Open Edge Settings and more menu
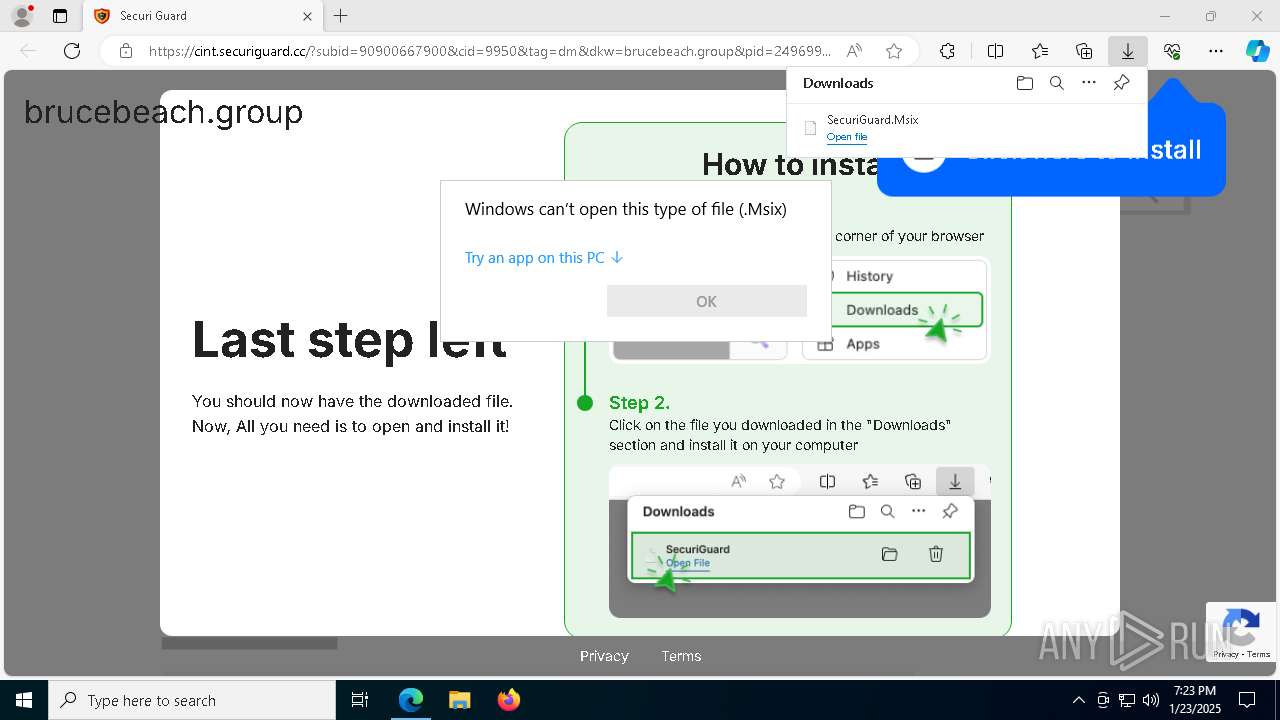1280x720 pixels. [x=1216, y=51]
